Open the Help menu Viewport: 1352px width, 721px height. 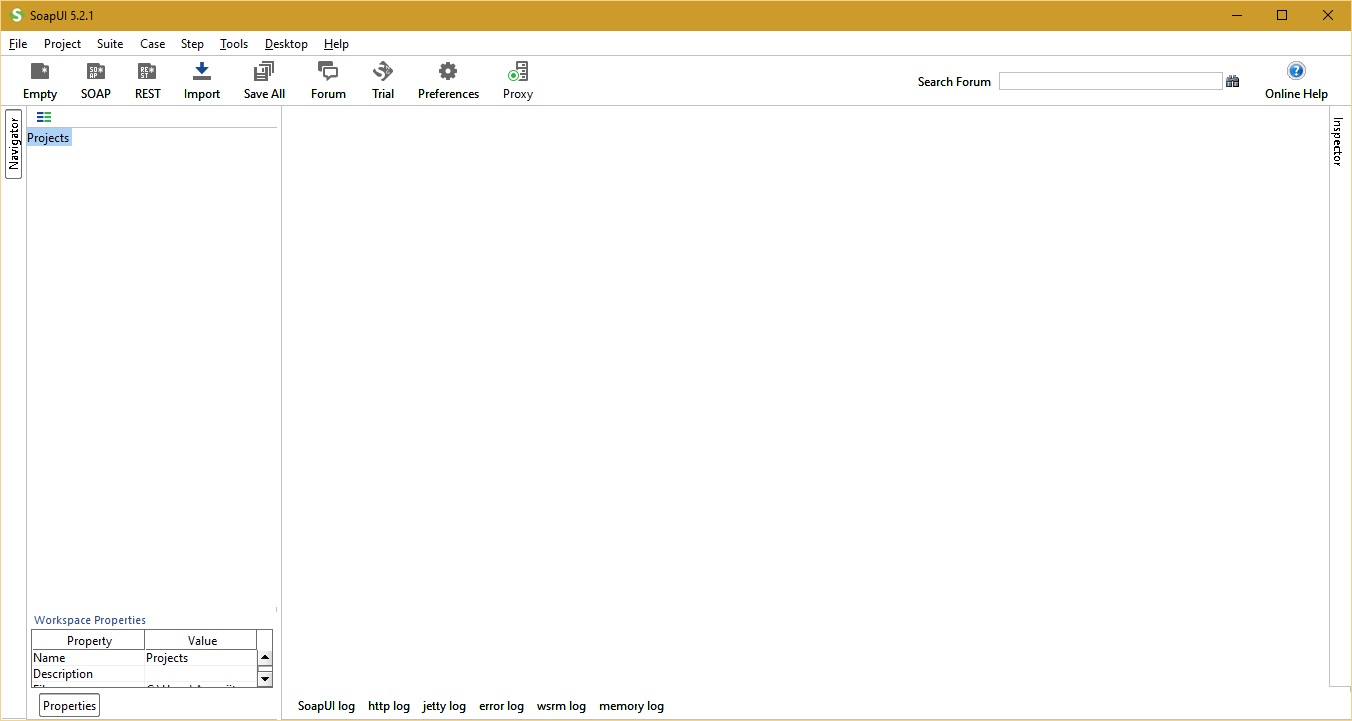(x=336, y=44)
